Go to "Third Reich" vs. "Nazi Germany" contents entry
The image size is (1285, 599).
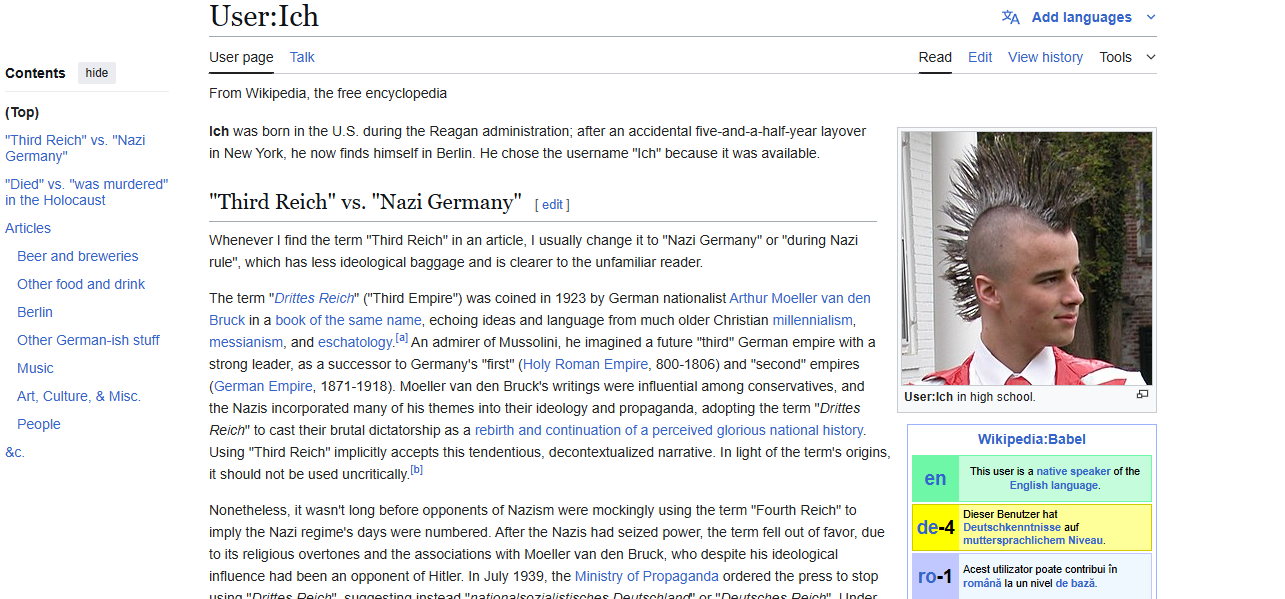(75, 148)
